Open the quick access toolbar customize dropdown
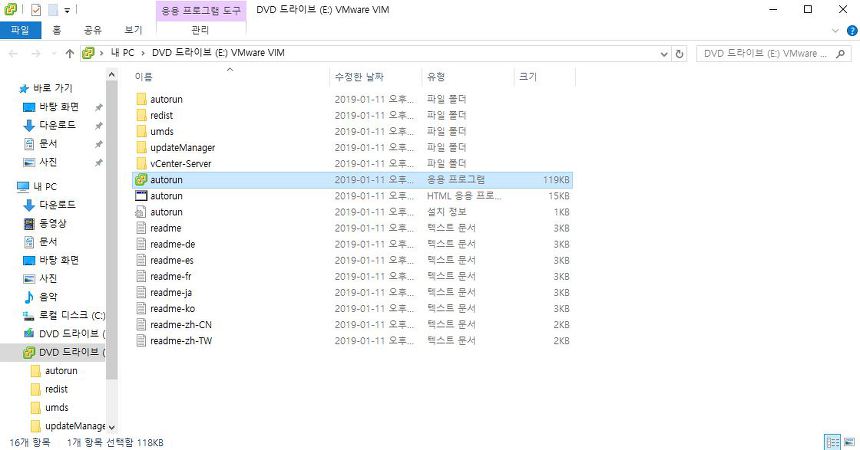The height and width of the screenshot is (450, 860). [67, 10]
